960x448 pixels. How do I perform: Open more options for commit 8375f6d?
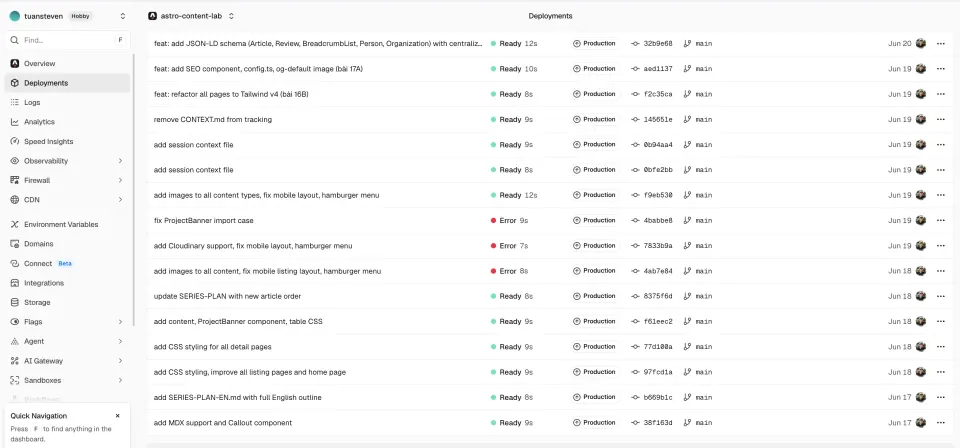click(940, 296)
